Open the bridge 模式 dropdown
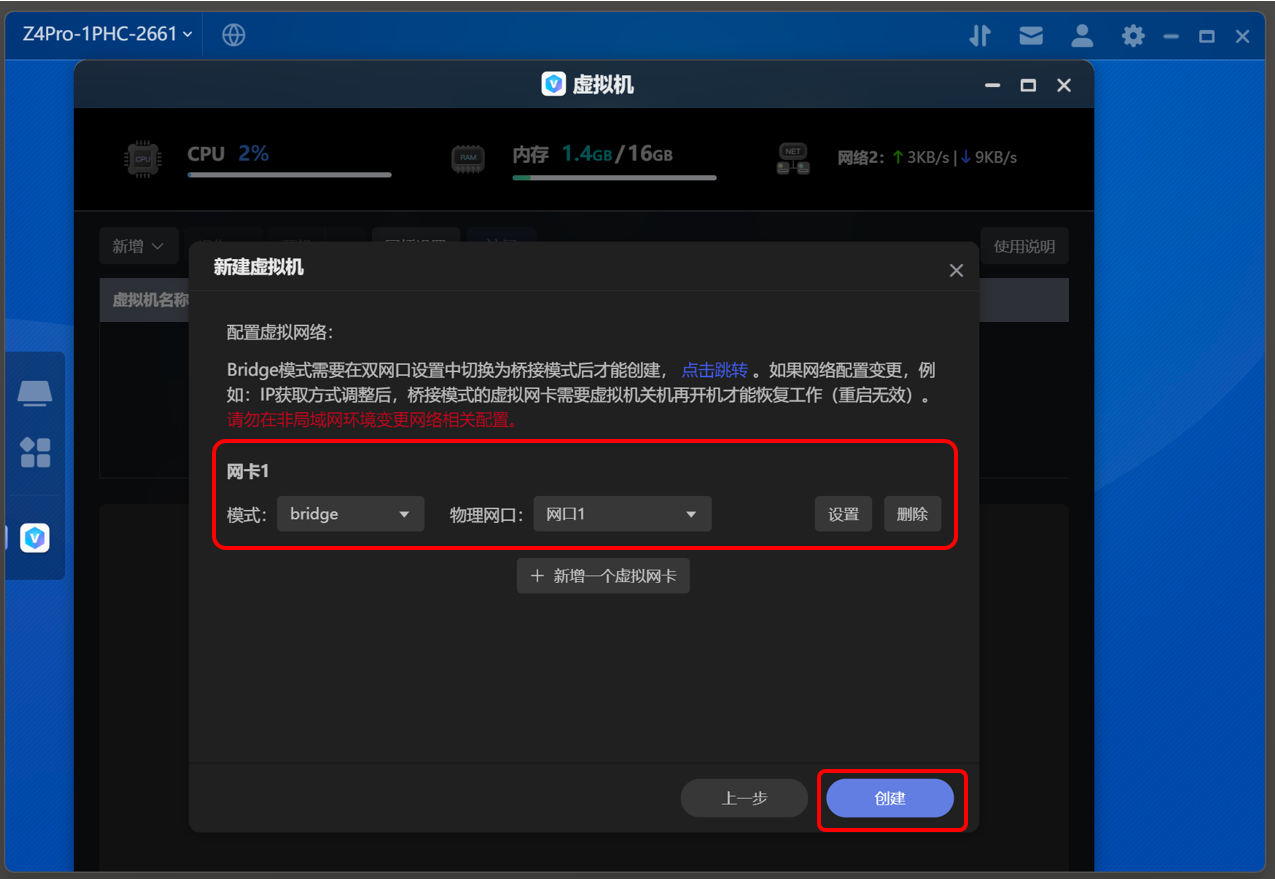This screenshot has width=1275, height=879. coord(350,513)
